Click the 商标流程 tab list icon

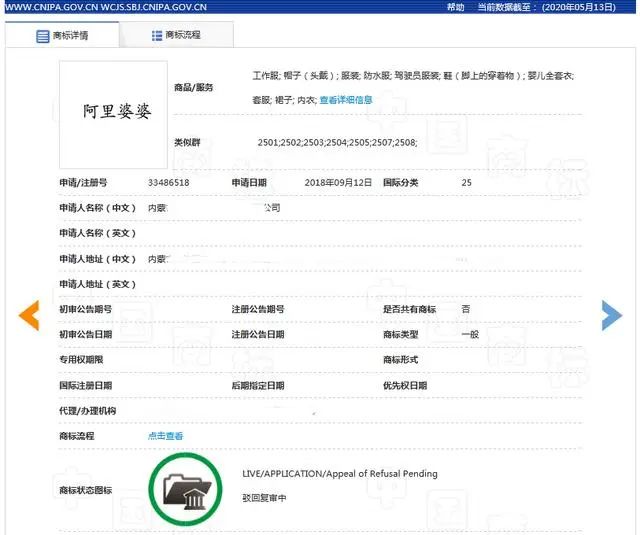tap(157, 35)
